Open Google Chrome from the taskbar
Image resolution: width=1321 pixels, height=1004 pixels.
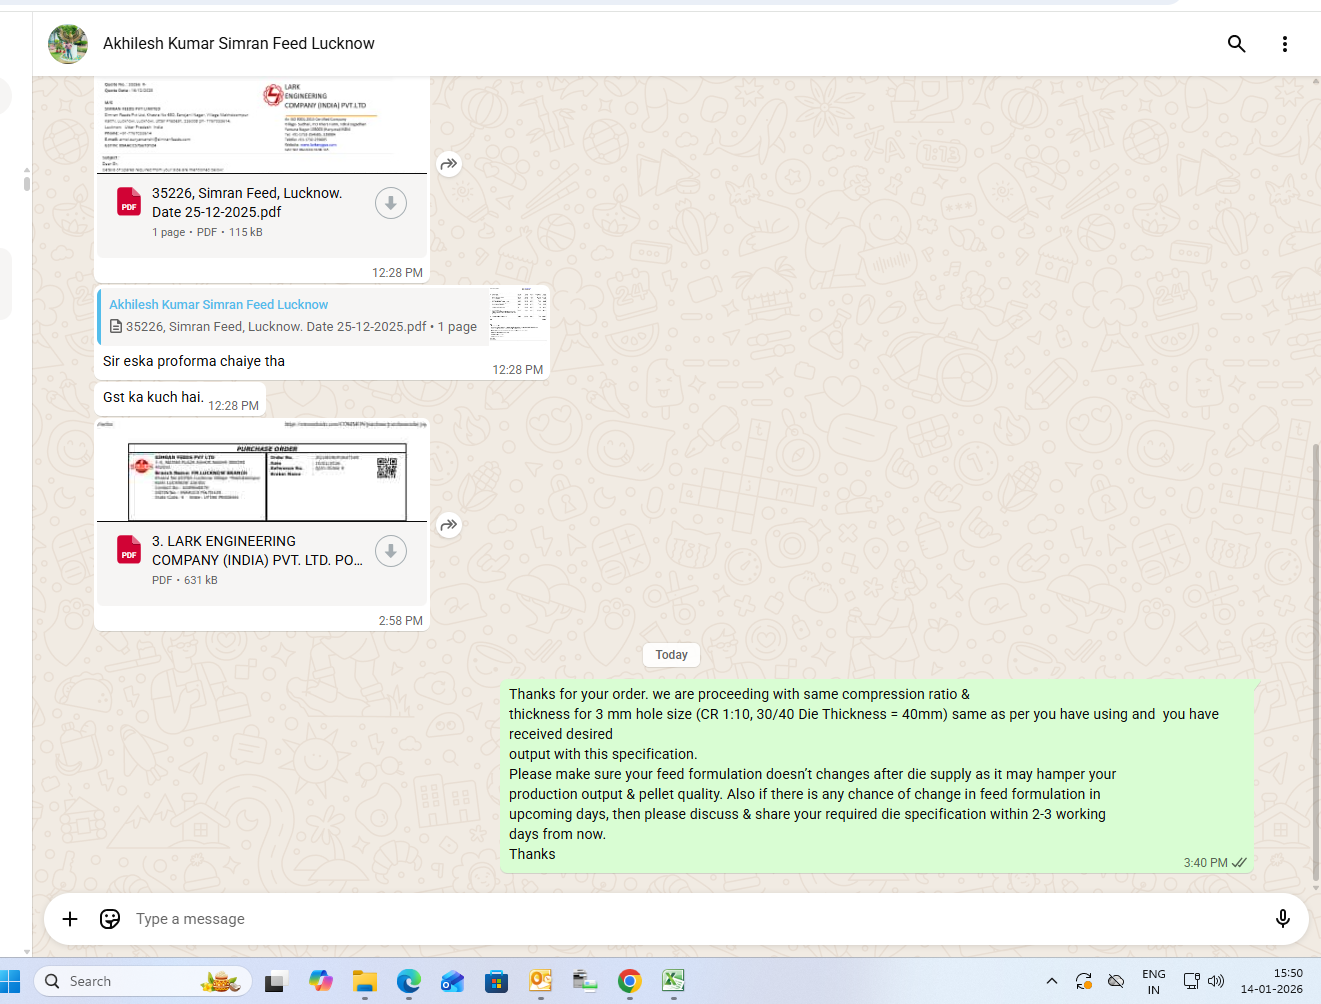(x=629, y=981)
